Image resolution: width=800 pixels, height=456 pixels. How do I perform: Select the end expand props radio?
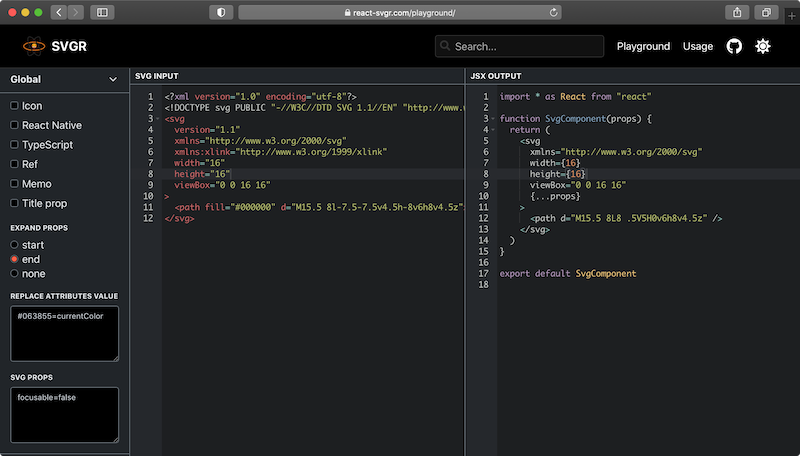click(14, 259)
